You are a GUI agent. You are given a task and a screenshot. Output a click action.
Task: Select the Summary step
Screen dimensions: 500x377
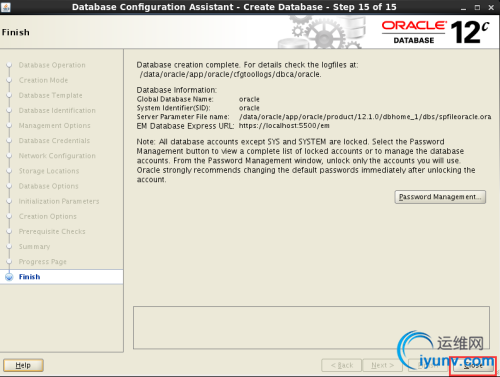[34, 246]
